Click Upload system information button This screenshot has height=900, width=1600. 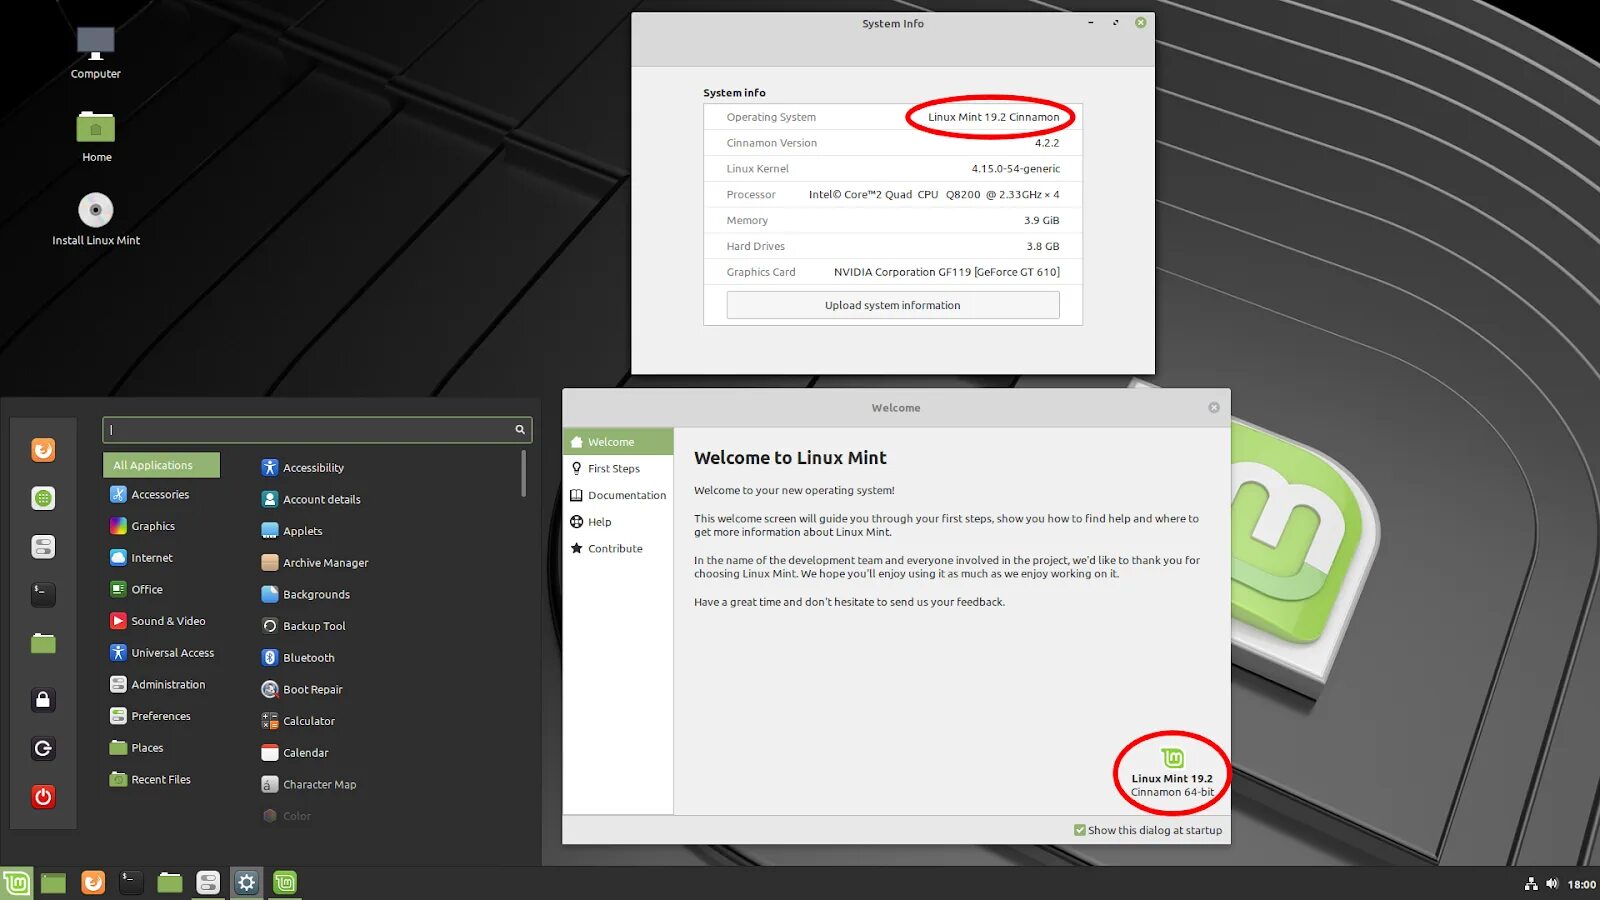[x=893, y=305]
